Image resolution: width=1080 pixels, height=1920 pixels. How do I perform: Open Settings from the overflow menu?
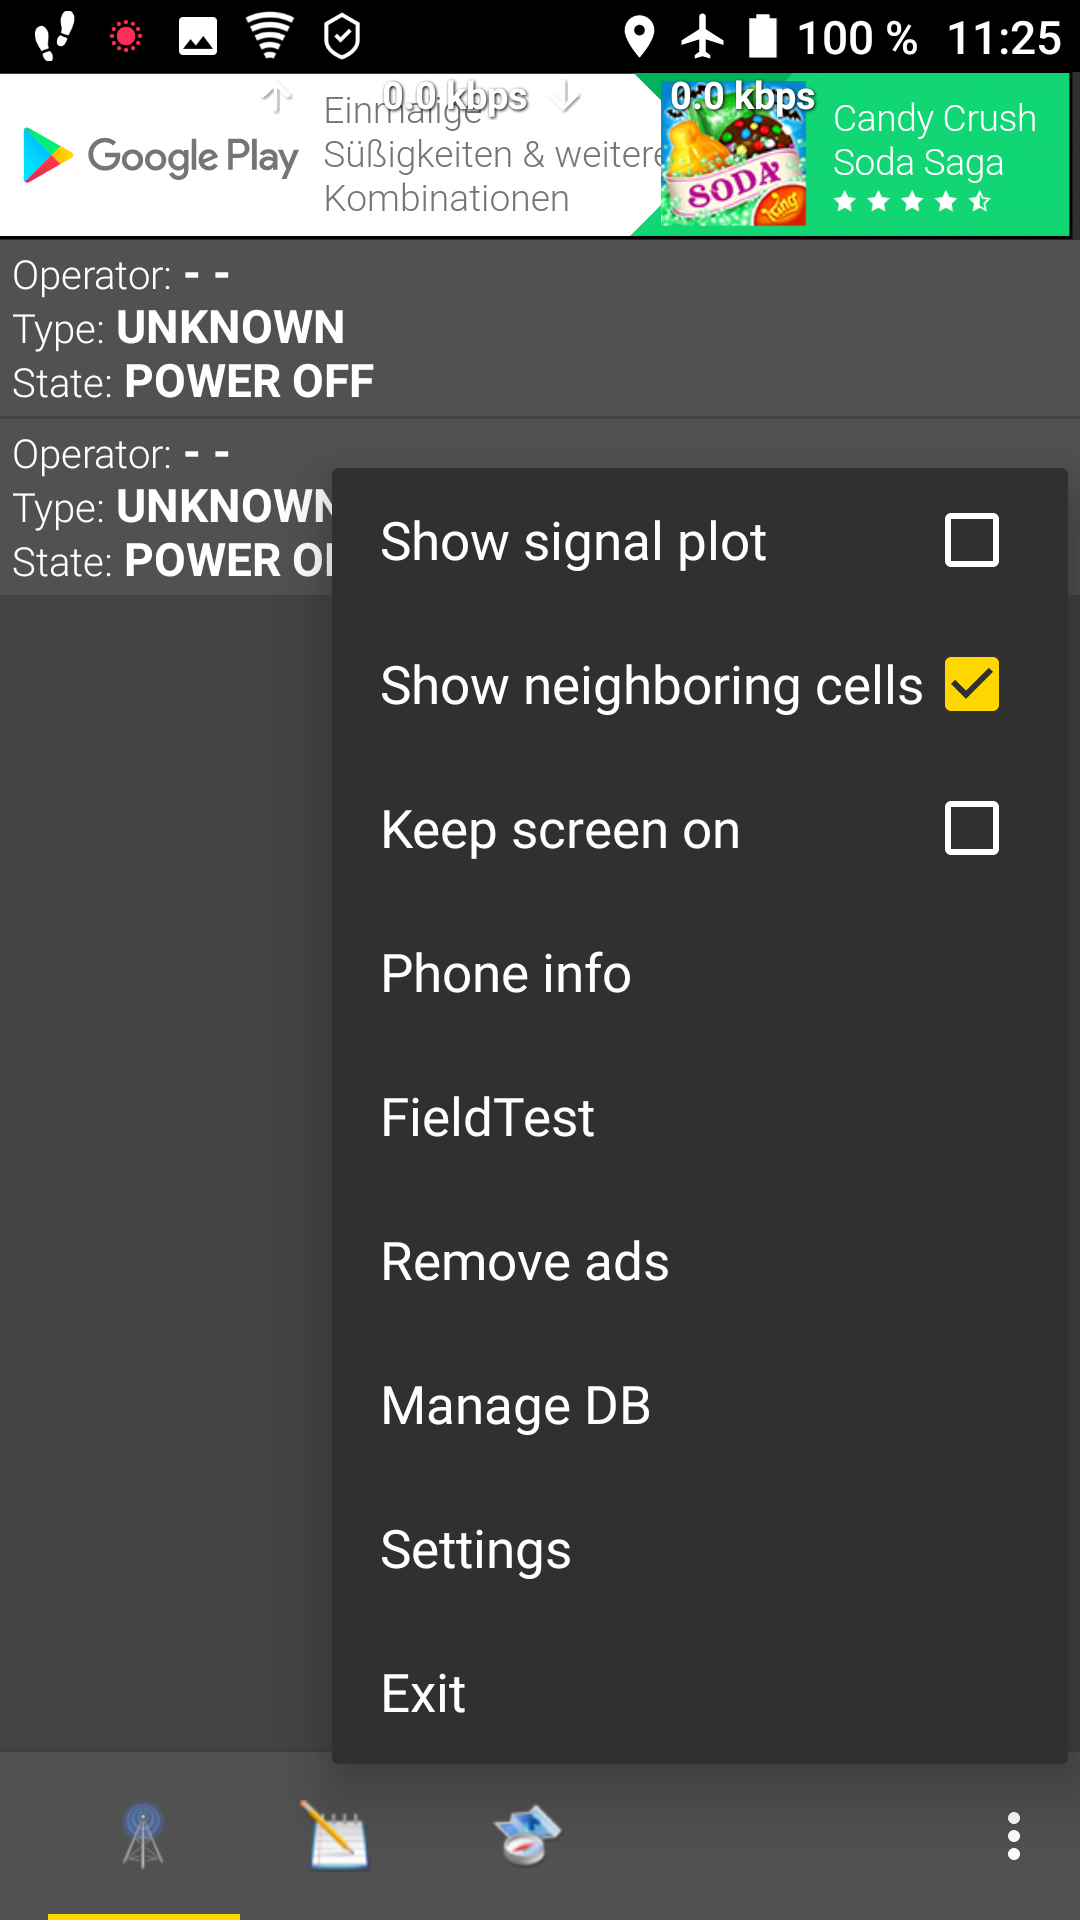coord(476,1550)
